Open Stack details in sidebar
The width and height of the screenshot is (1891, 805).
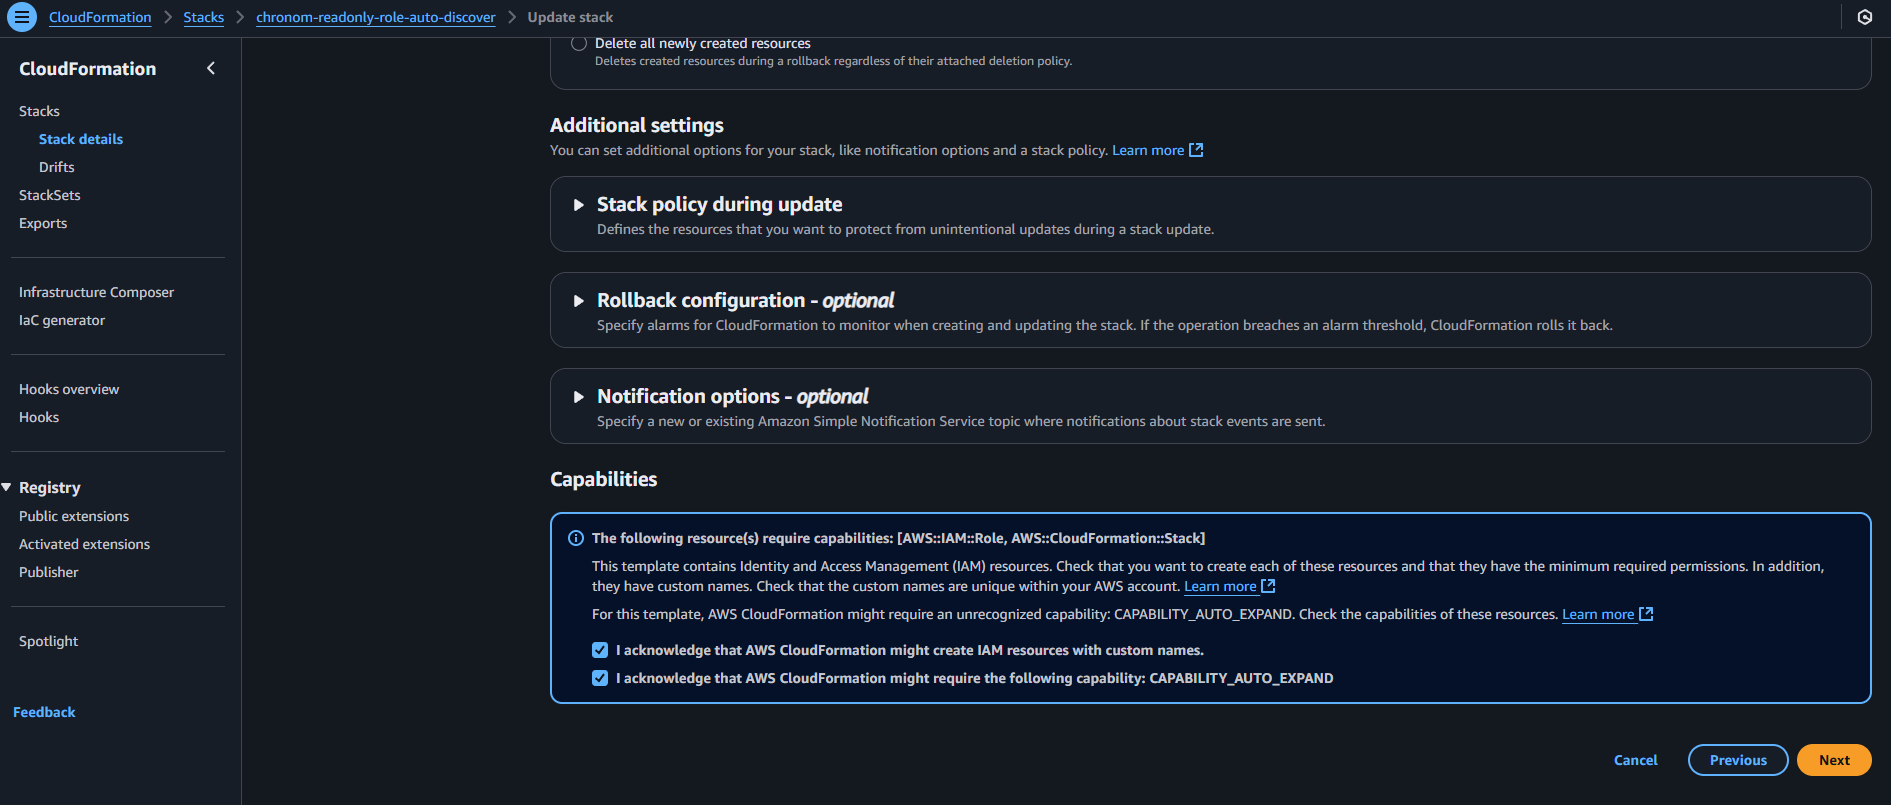81,139
